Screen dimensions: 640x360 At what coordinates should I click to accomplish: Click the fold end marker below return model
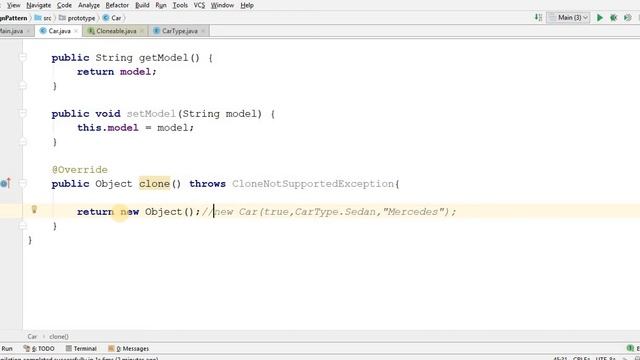tap(23, 86)
